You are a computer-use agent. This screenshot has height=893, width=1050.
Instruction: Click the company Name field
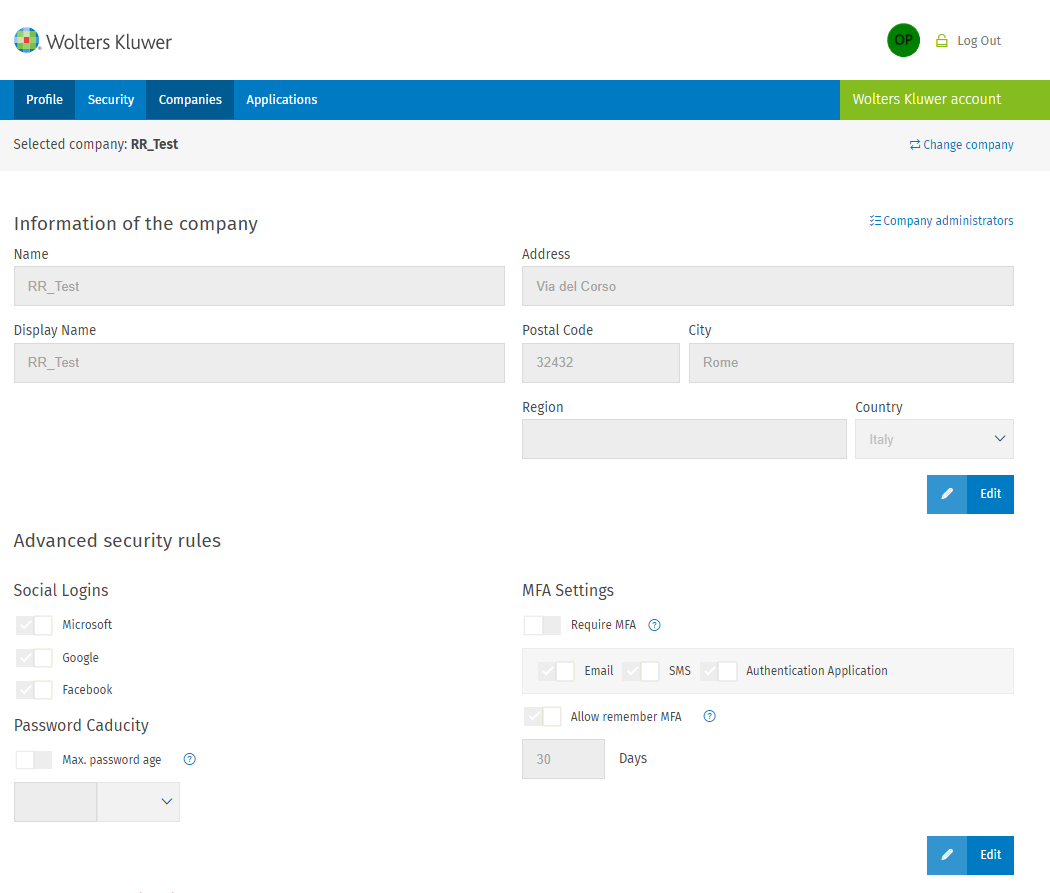pyautogui.click(x=259, y=287)
